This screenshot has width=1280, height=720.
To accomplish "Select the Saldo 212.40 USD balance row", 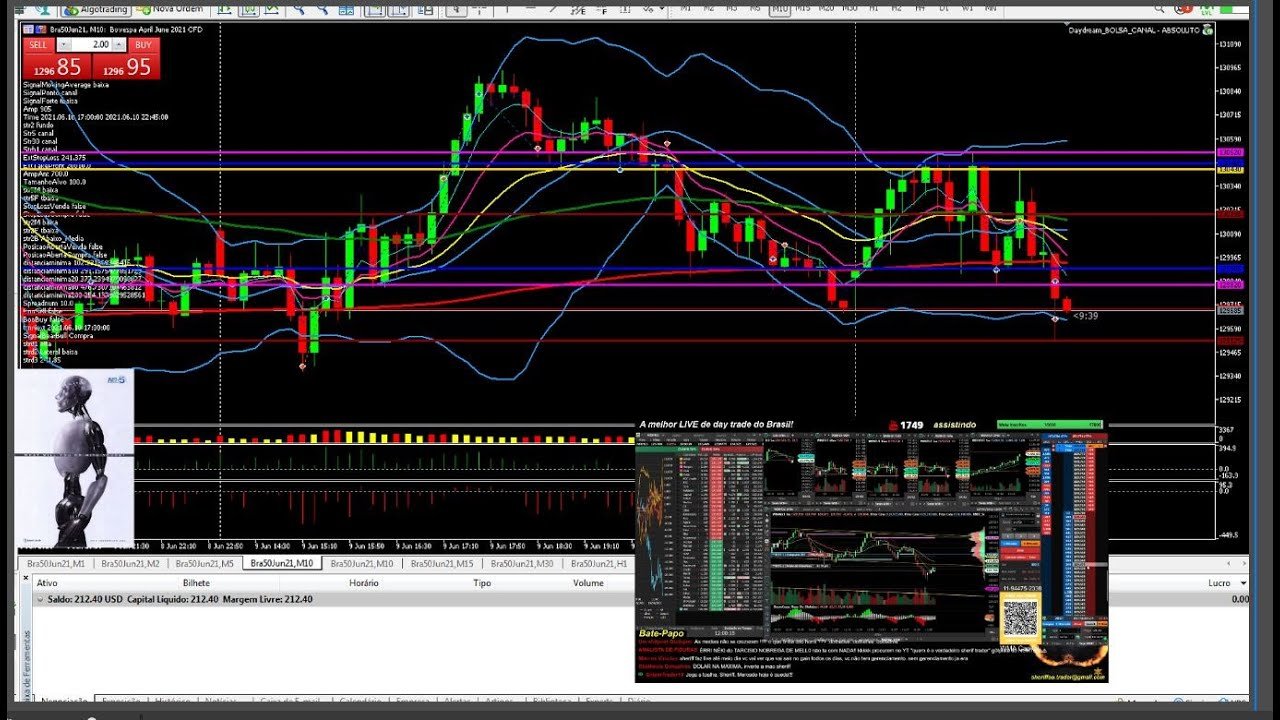I will coord(640,600).
